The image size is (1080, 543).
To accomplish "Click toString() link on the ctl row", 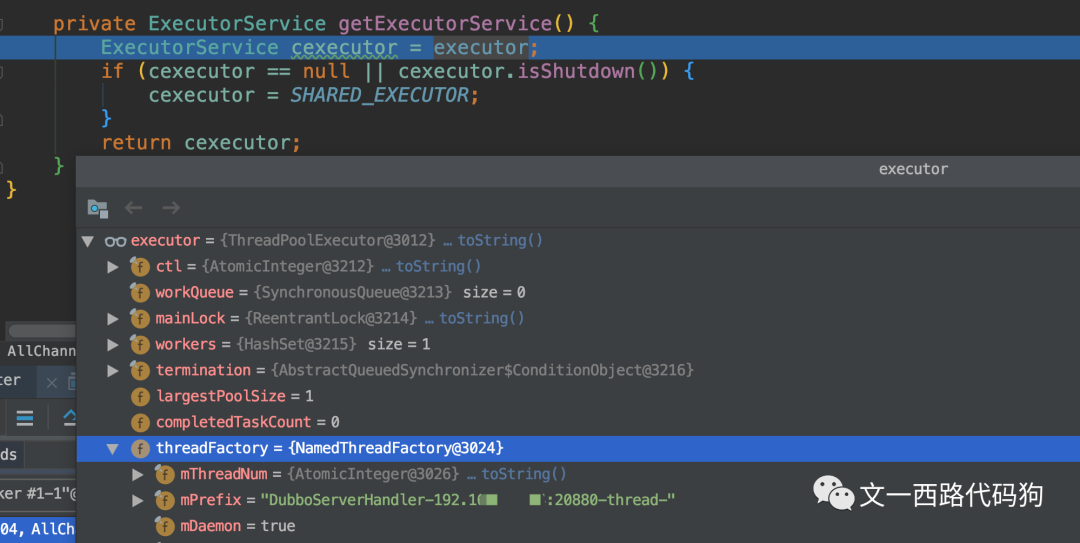I will coord(438,267).
